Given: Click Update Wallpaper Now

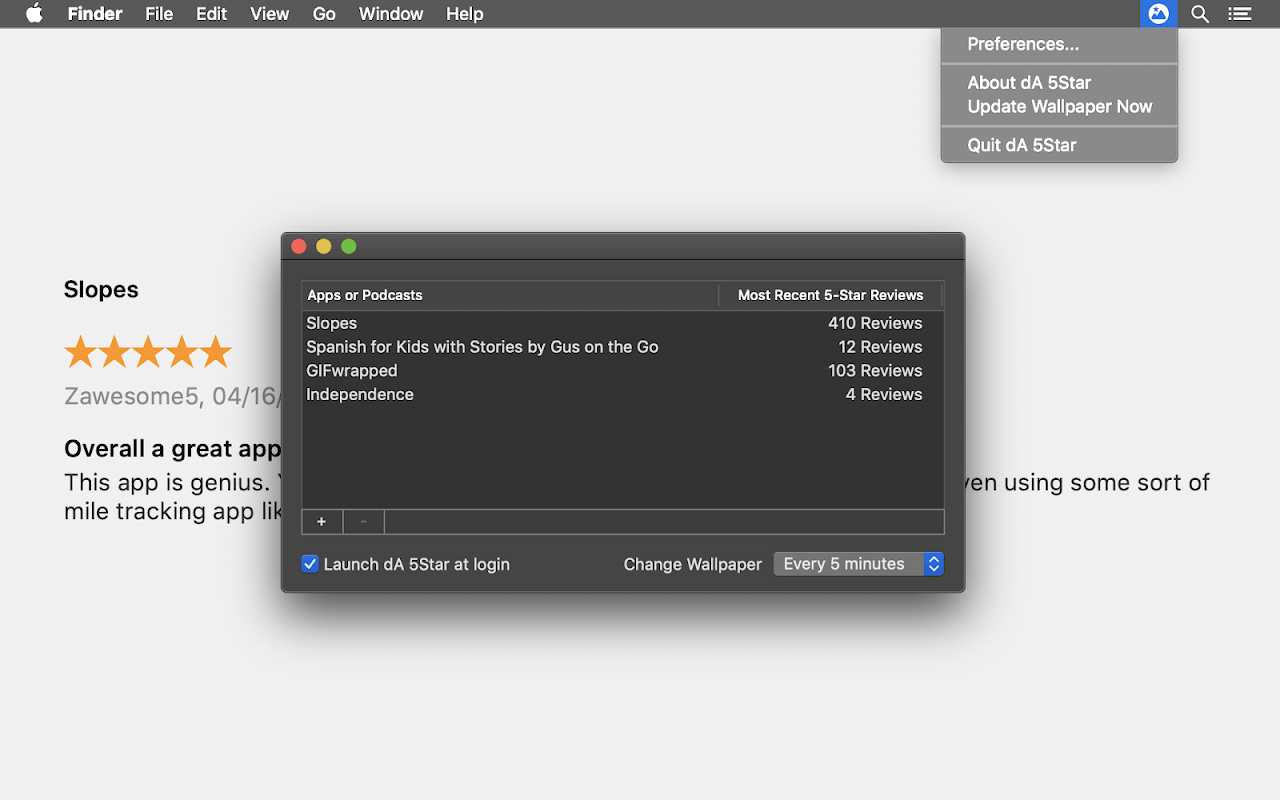Looking at the screenshot, I should click(1059, 107).
